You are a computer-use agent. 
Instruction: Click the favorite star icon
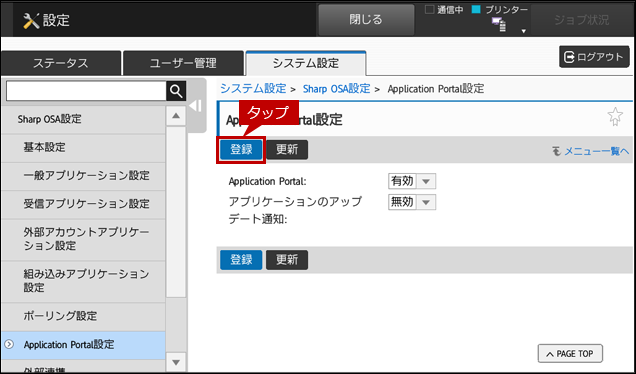[x=615, y=117]
